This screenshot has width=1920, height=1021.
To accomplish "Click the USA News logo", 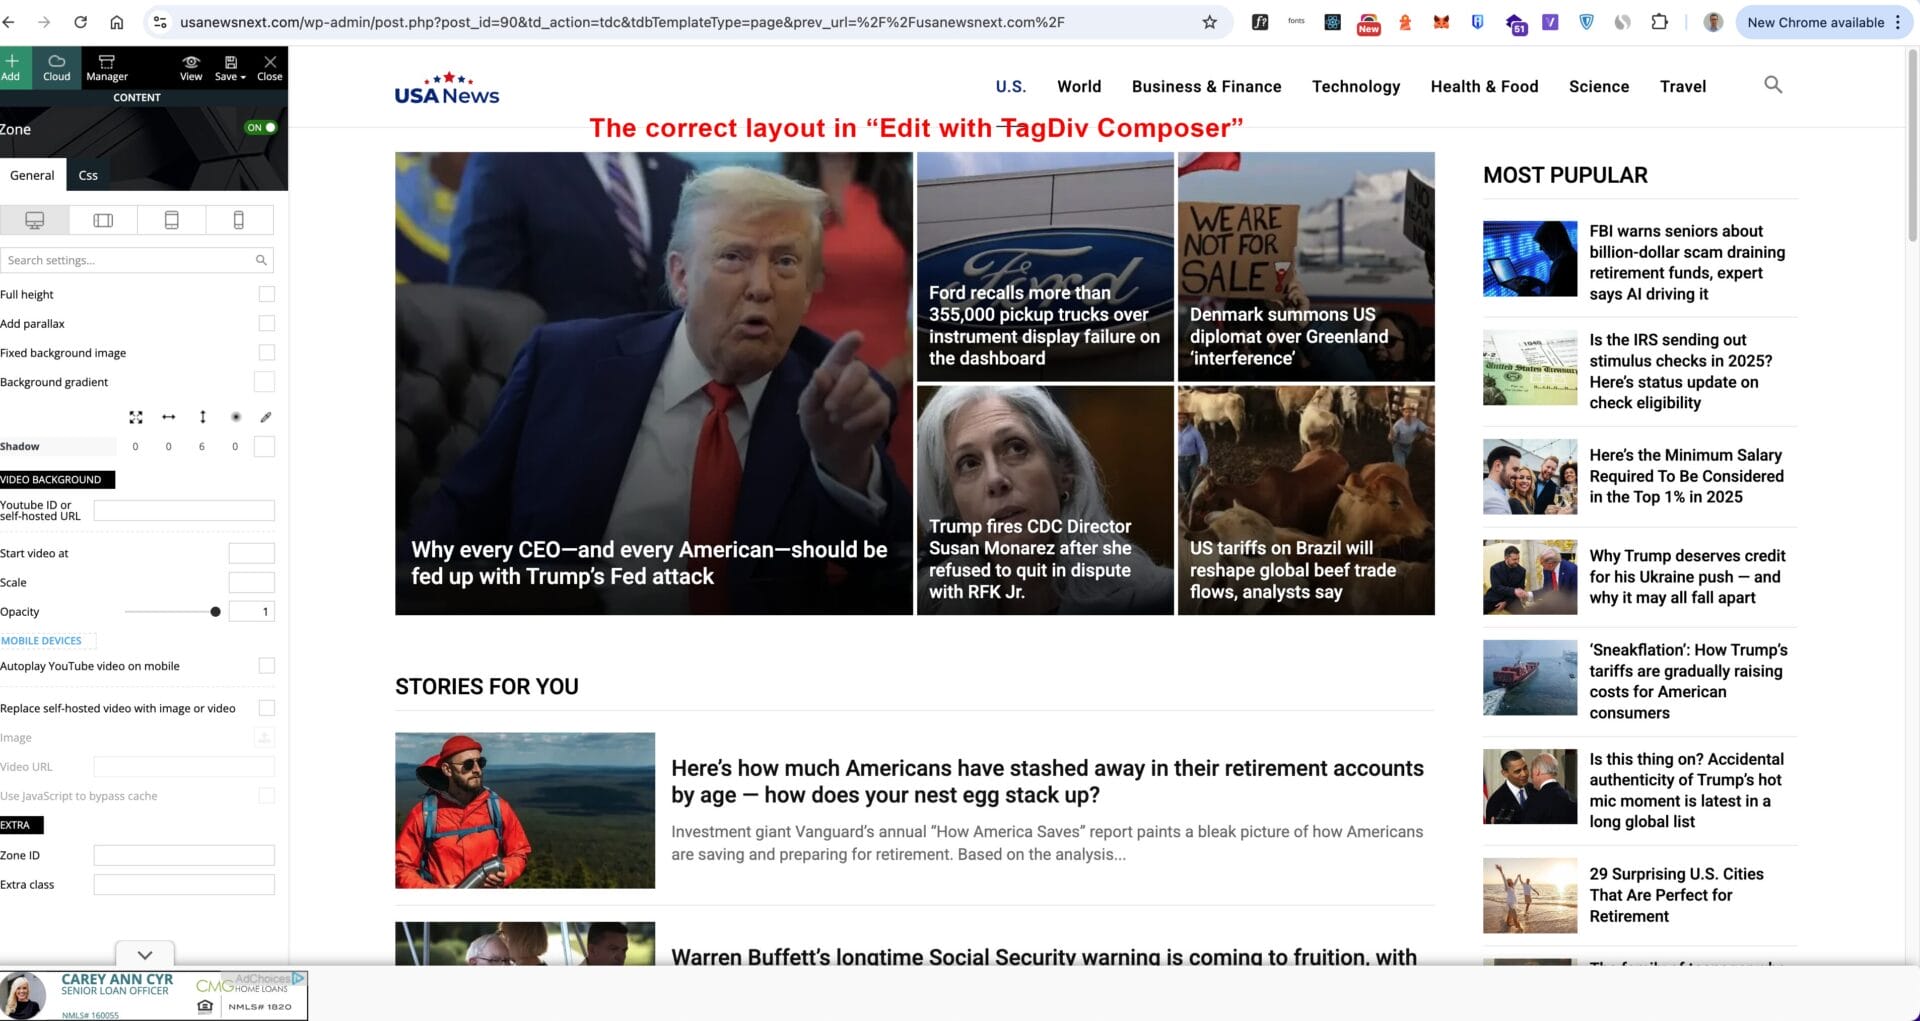I will pyautogui.click(x=447, y=88).
